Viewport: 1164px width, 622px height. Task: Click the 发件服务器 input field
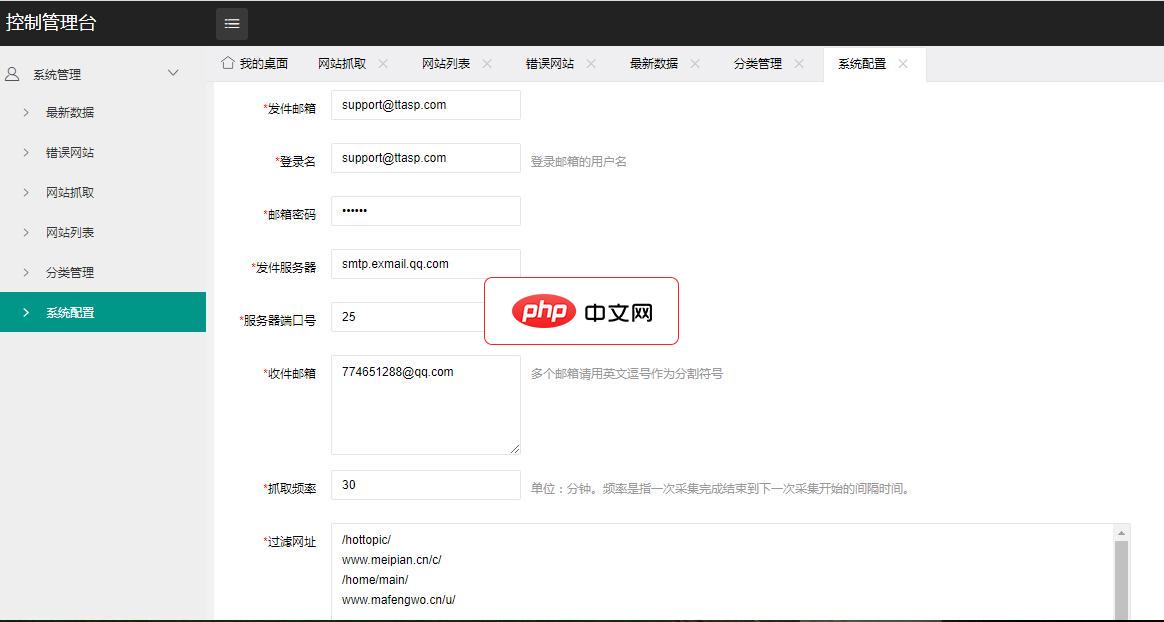coord(426,264)
